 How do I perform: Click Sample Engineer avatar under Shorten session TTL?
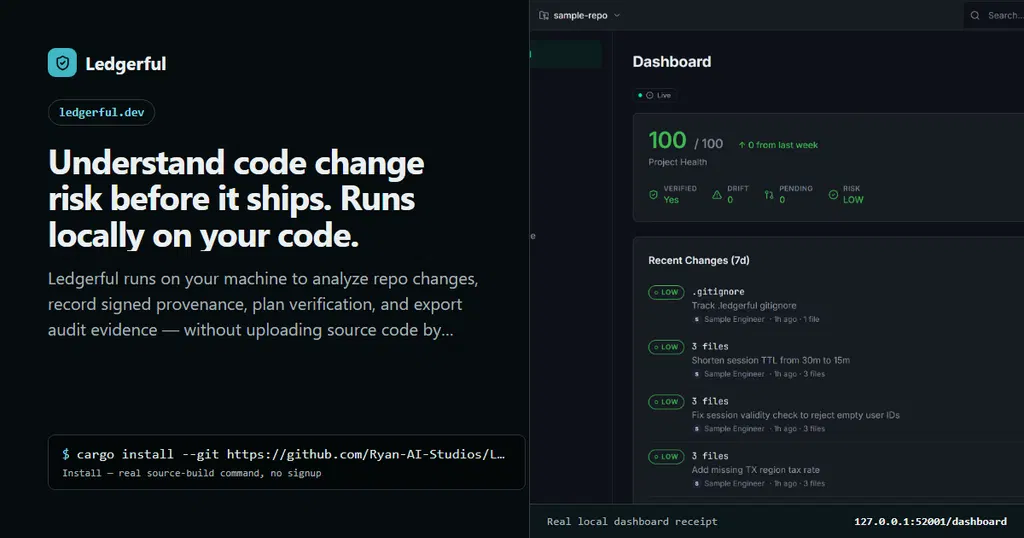(x=696, y=374)
